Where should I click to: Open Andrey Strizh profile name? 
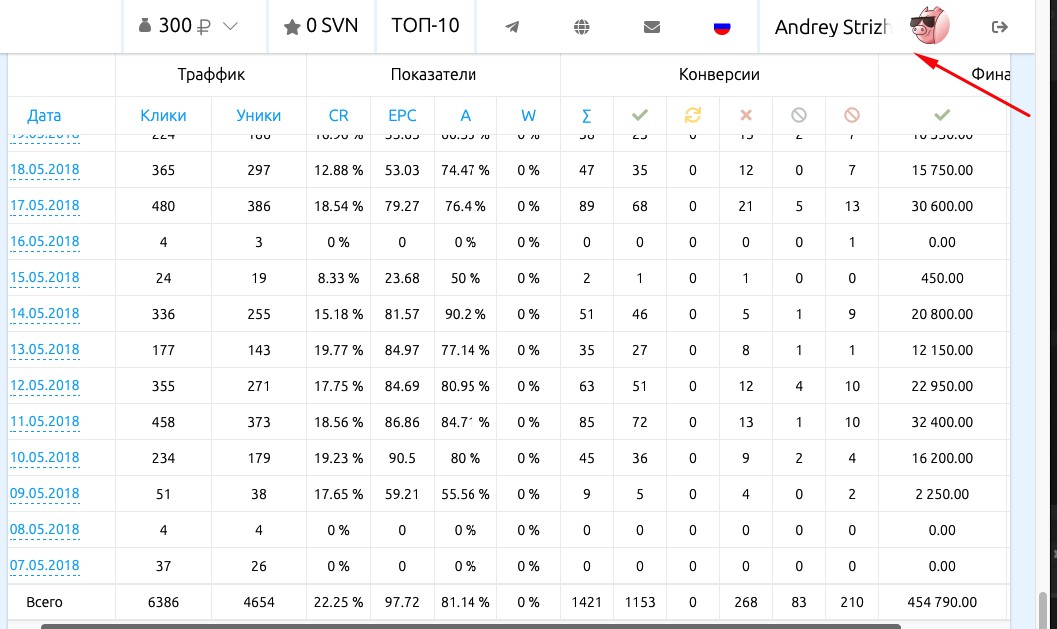tap(833, 27)
